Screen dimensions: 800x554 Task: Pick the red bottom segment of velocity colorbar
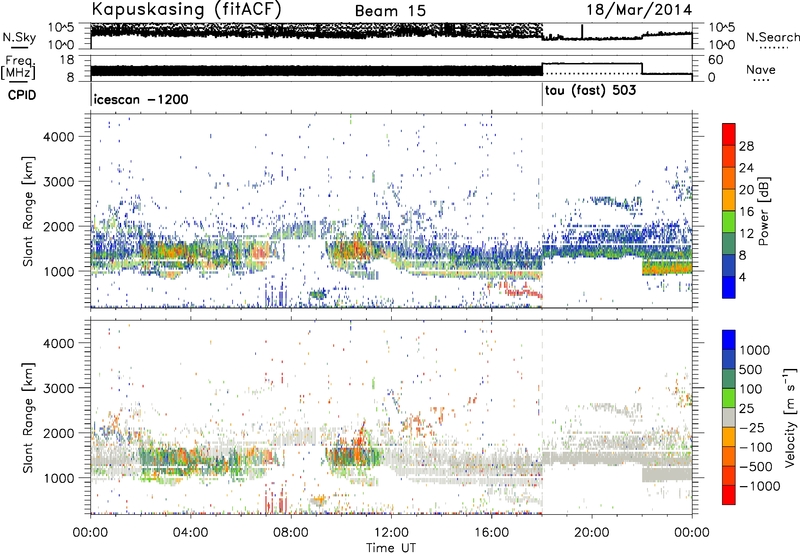pos(729,495)
